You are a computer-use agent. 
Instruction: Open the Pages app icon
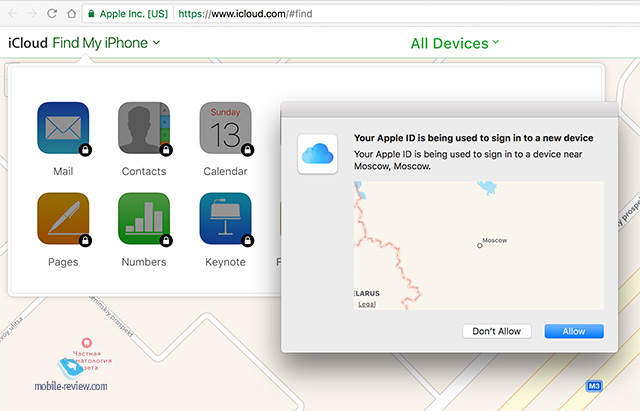coord(63,218)
